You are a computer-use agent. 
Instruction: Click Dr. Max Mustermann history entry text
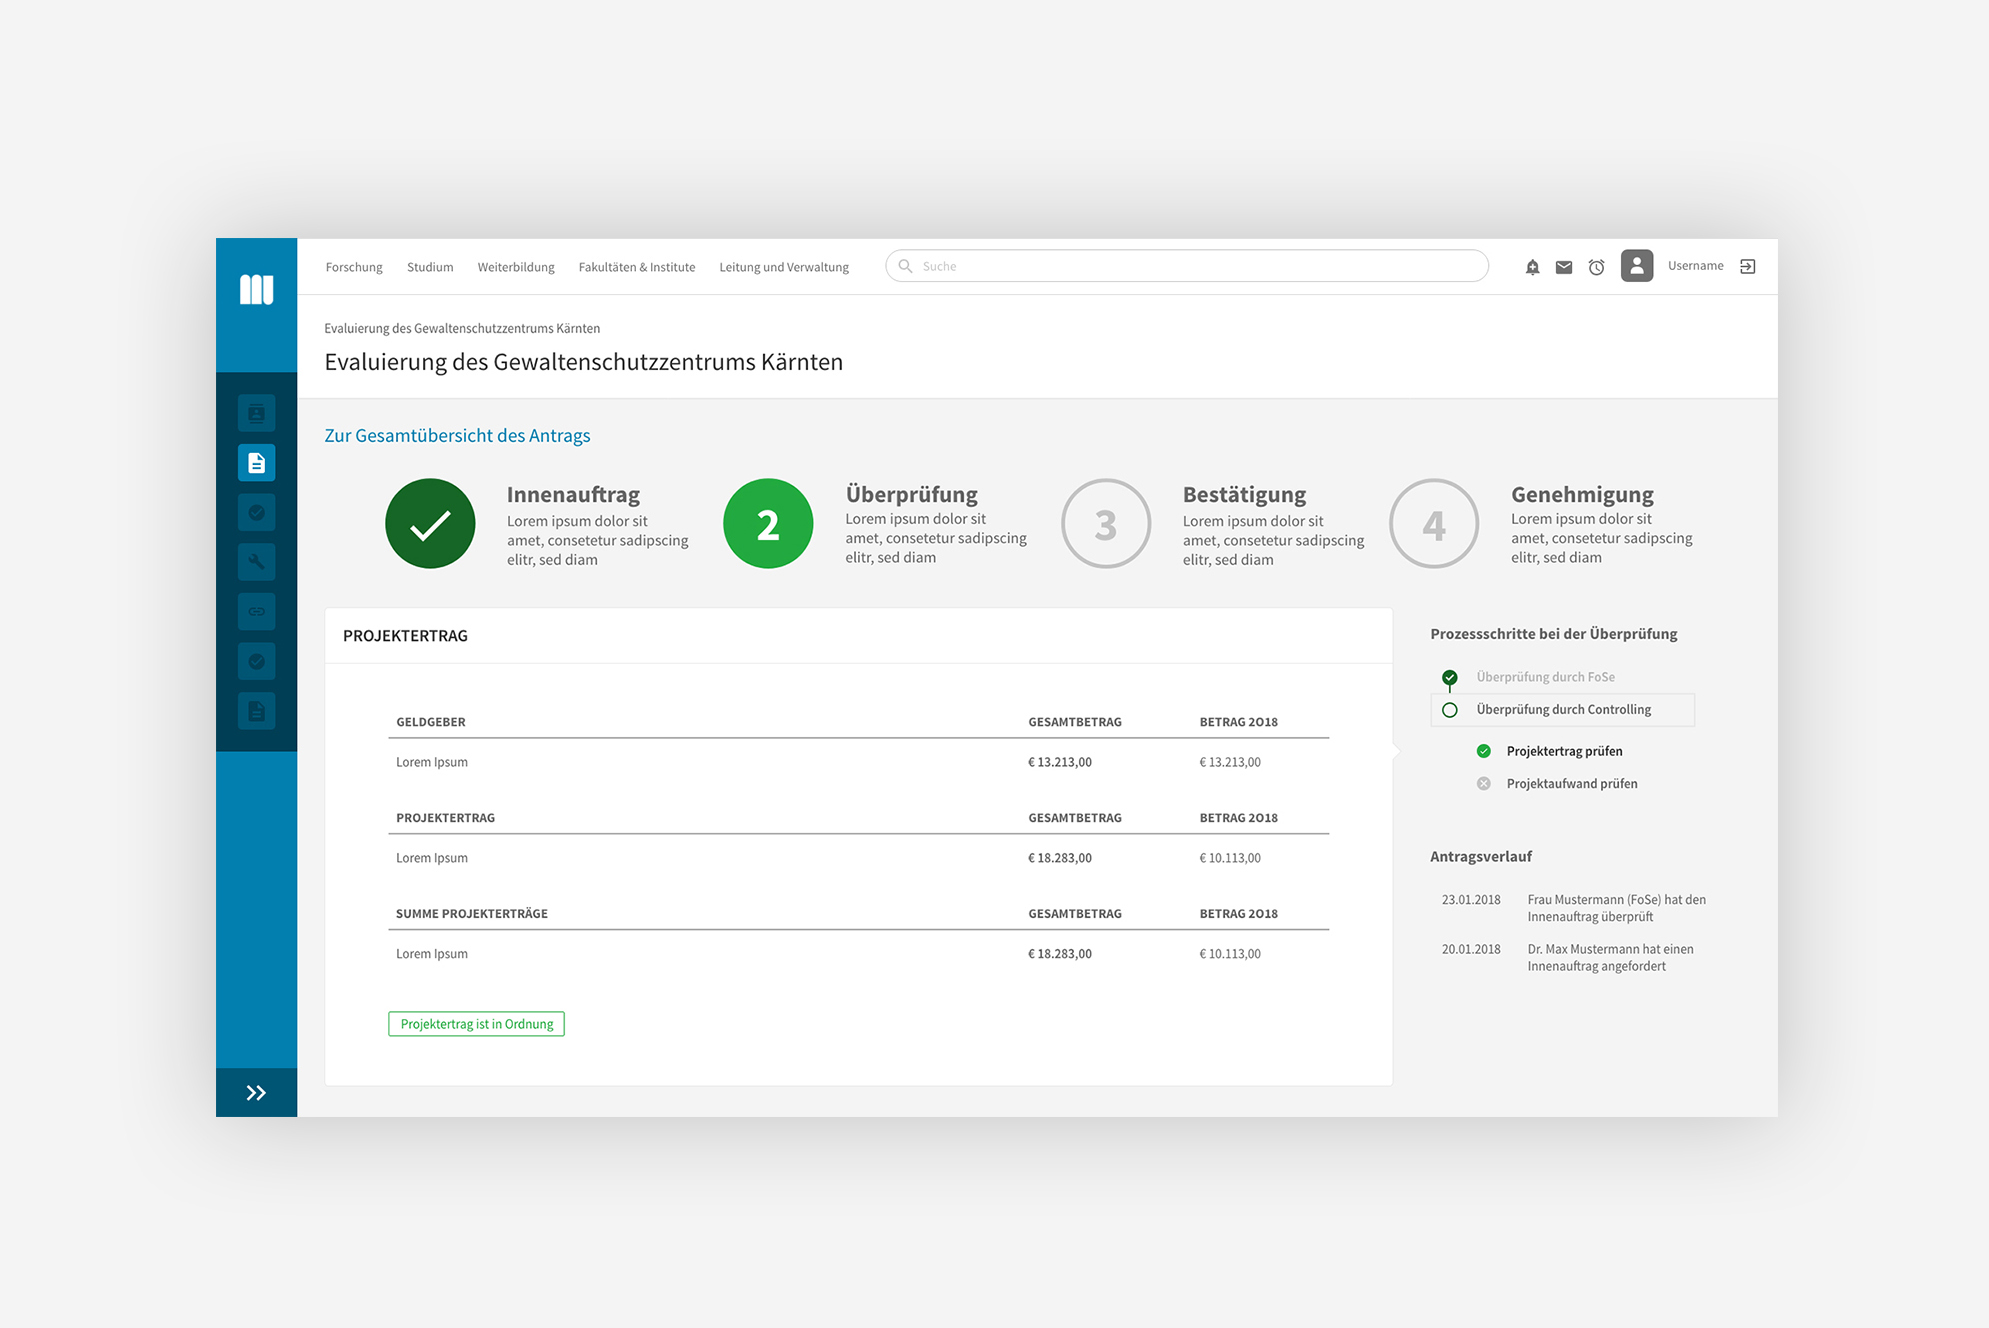(1610, 958)
